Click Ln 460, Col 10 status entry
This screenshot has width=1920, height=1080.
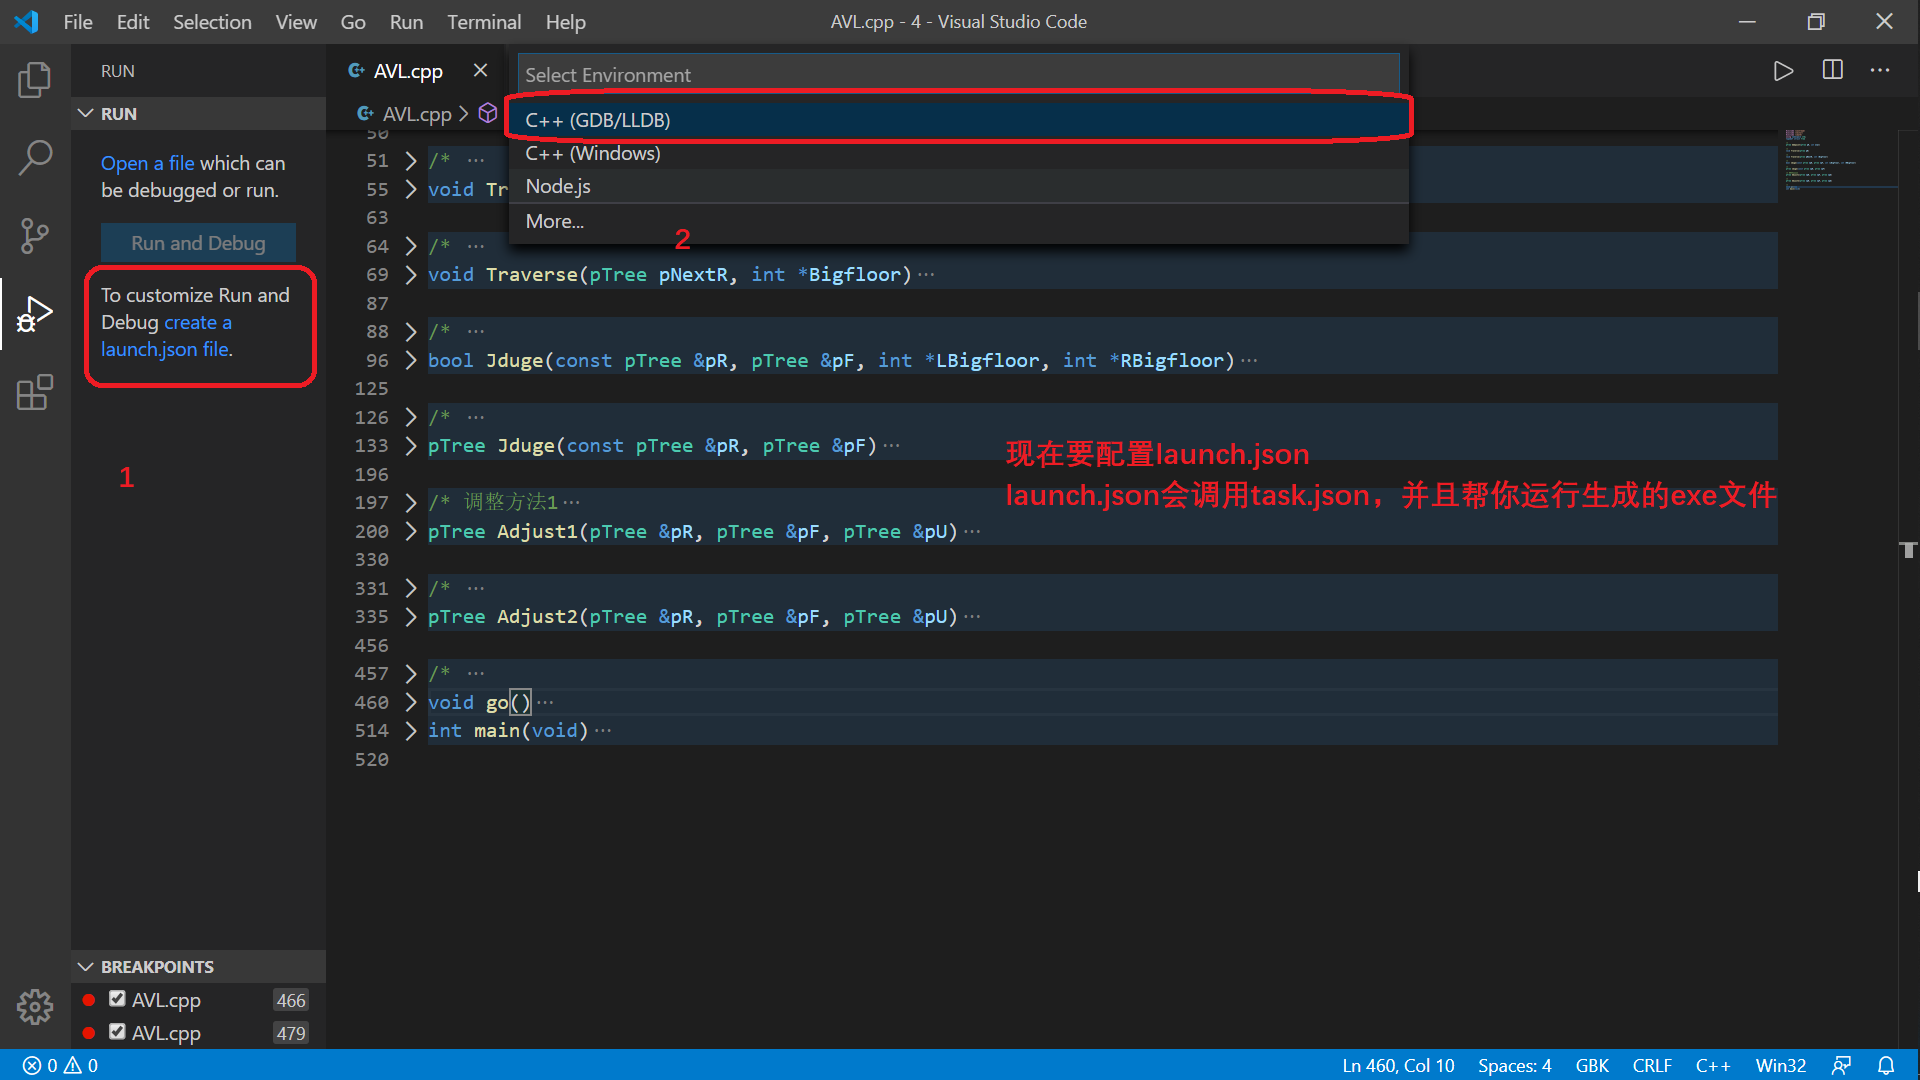pos(1398,1066)
